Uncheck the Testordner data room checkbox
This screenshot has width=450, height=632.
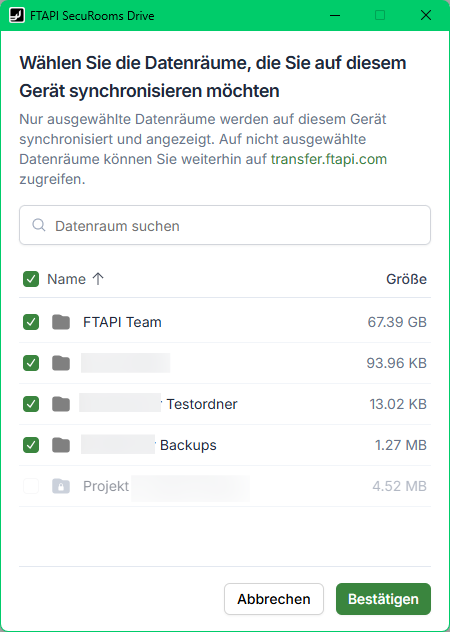pyautogui.click(x=31, y=404)
